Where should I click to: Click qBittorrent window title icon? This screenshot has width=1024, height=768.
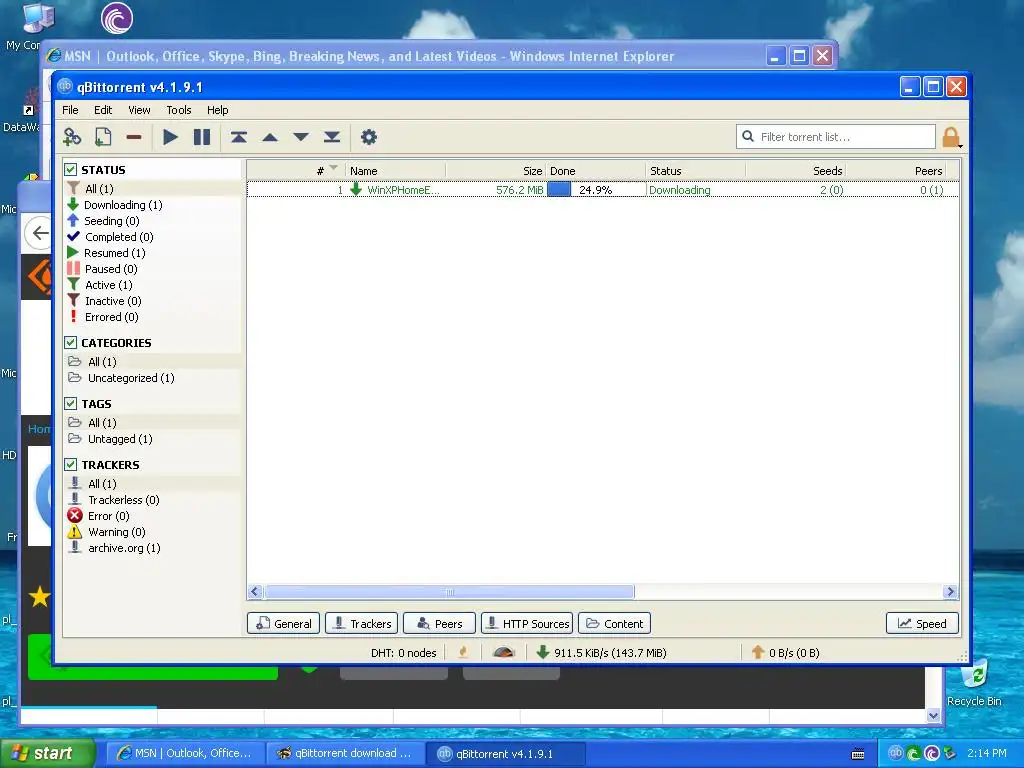pyautogui.click(x=64, y=86)
